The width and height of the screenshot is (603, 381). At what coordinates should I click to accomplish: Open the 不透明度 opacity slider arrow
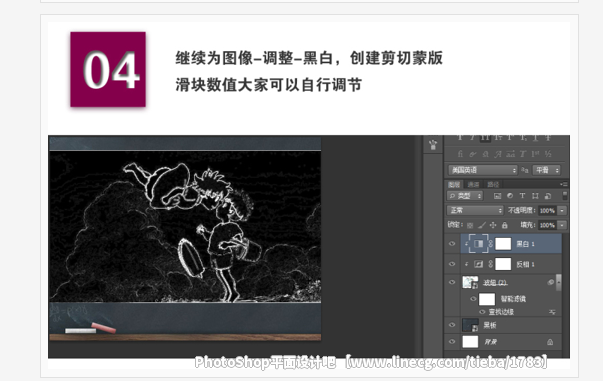pyautogui.click(x=562, y=210)
